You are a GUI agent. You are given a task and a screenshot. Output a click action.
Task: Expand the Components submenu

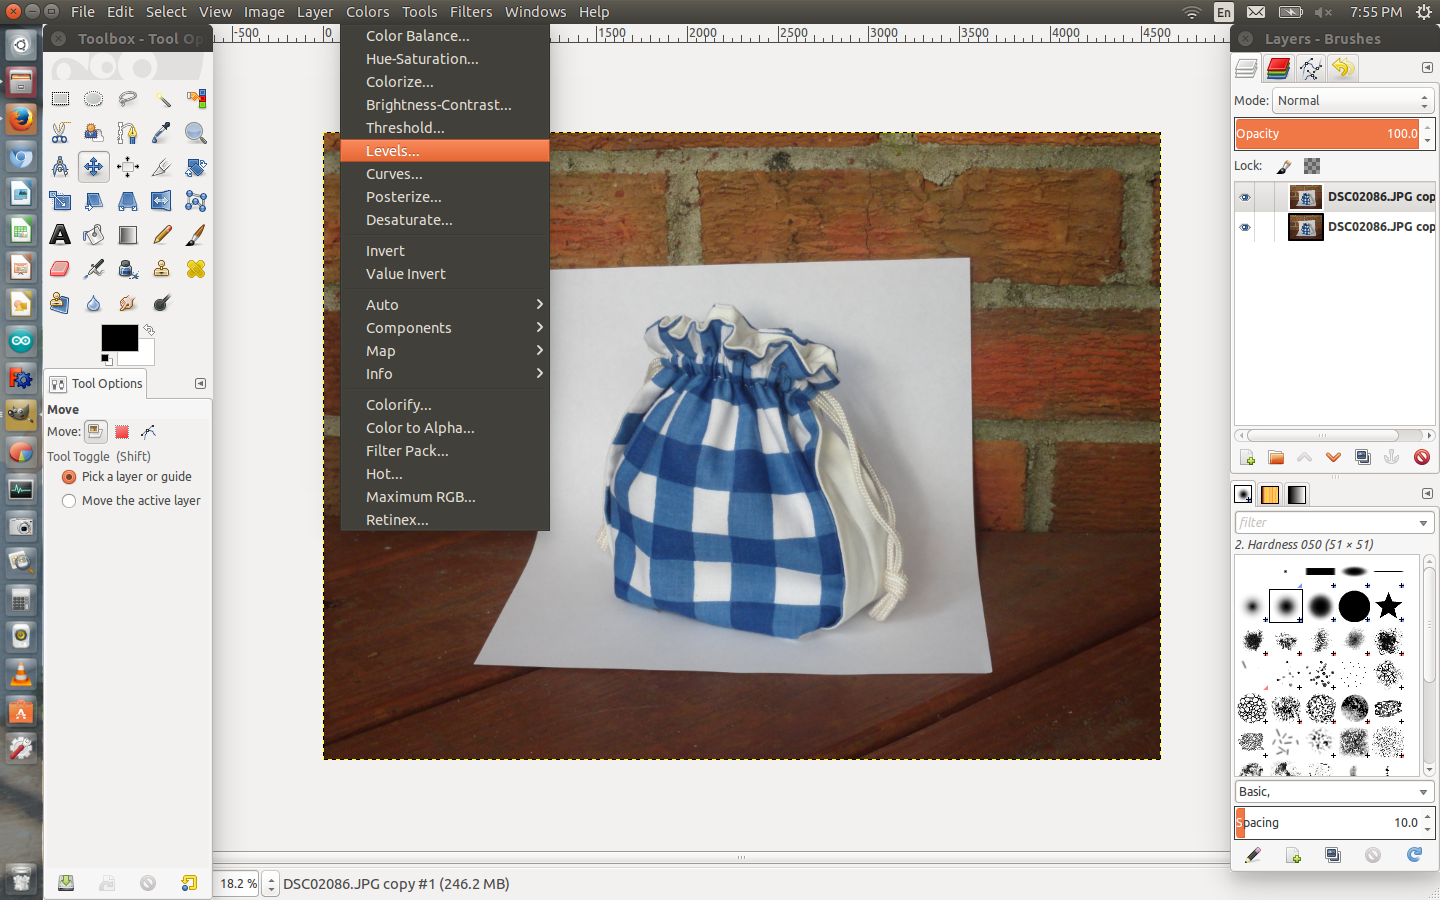coord(445,328)
